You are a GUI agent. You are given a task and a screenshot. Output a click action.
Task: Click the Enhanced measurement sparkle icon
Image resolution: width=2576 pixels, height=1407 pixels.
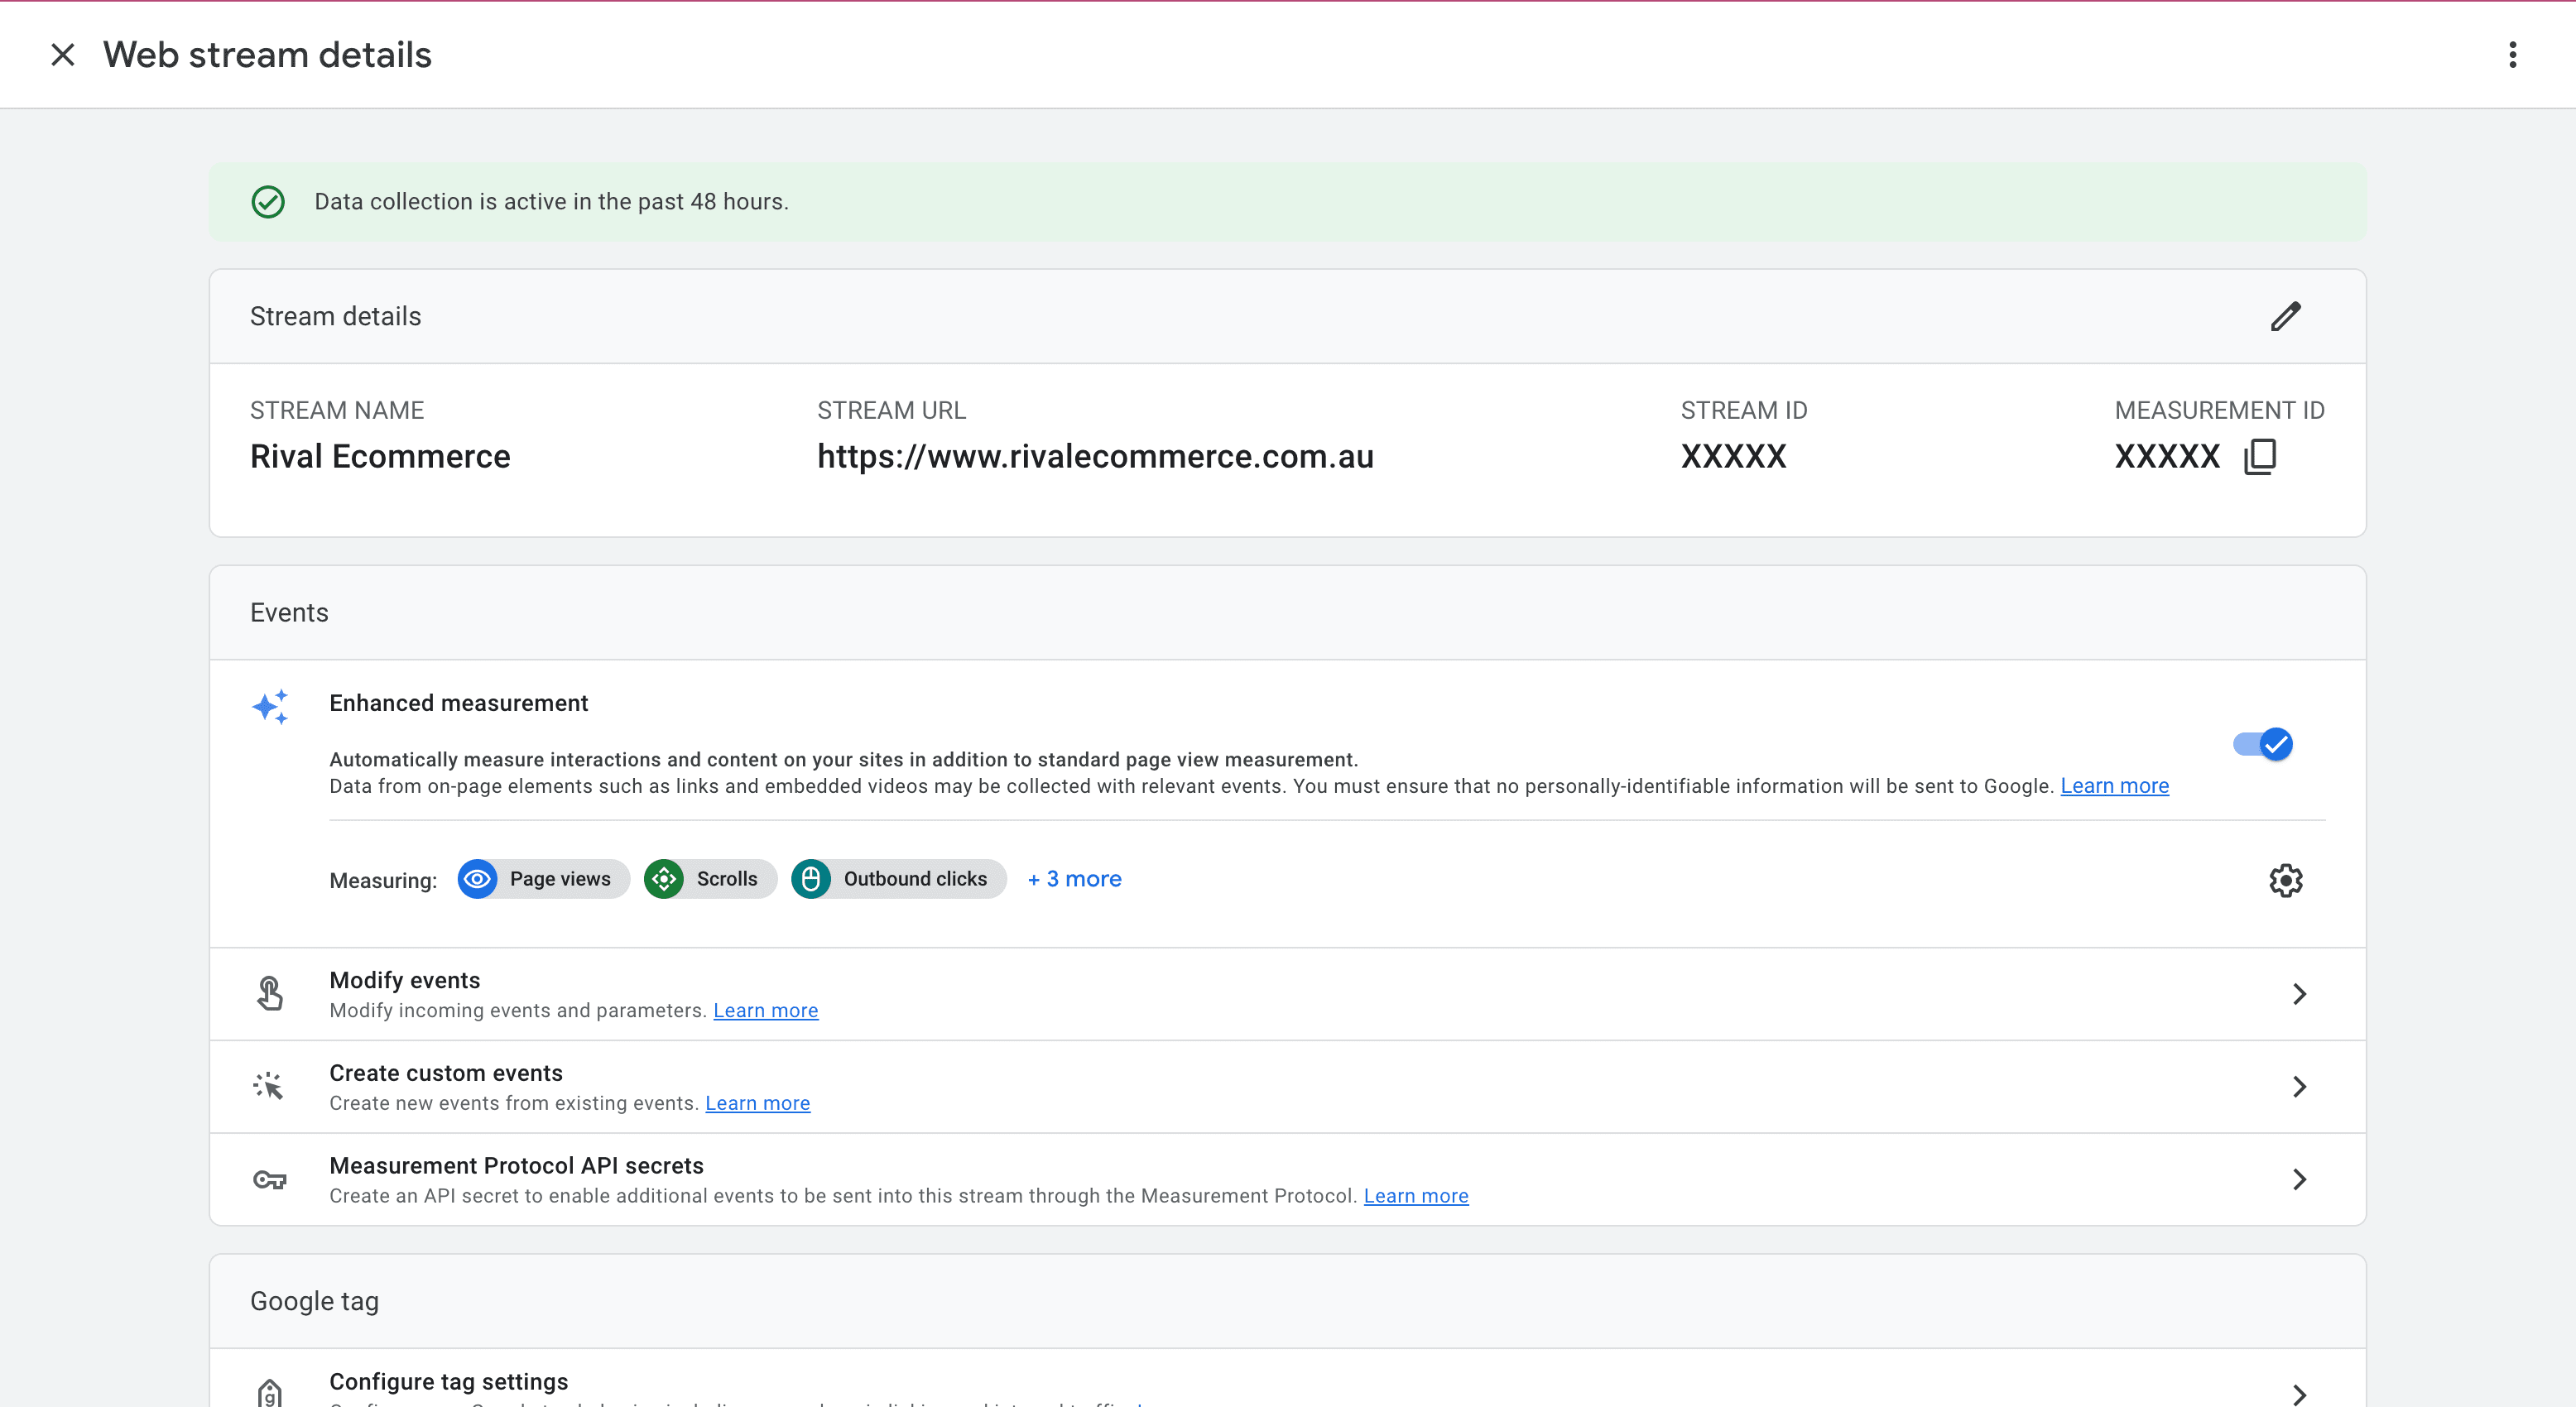[270, 707]
